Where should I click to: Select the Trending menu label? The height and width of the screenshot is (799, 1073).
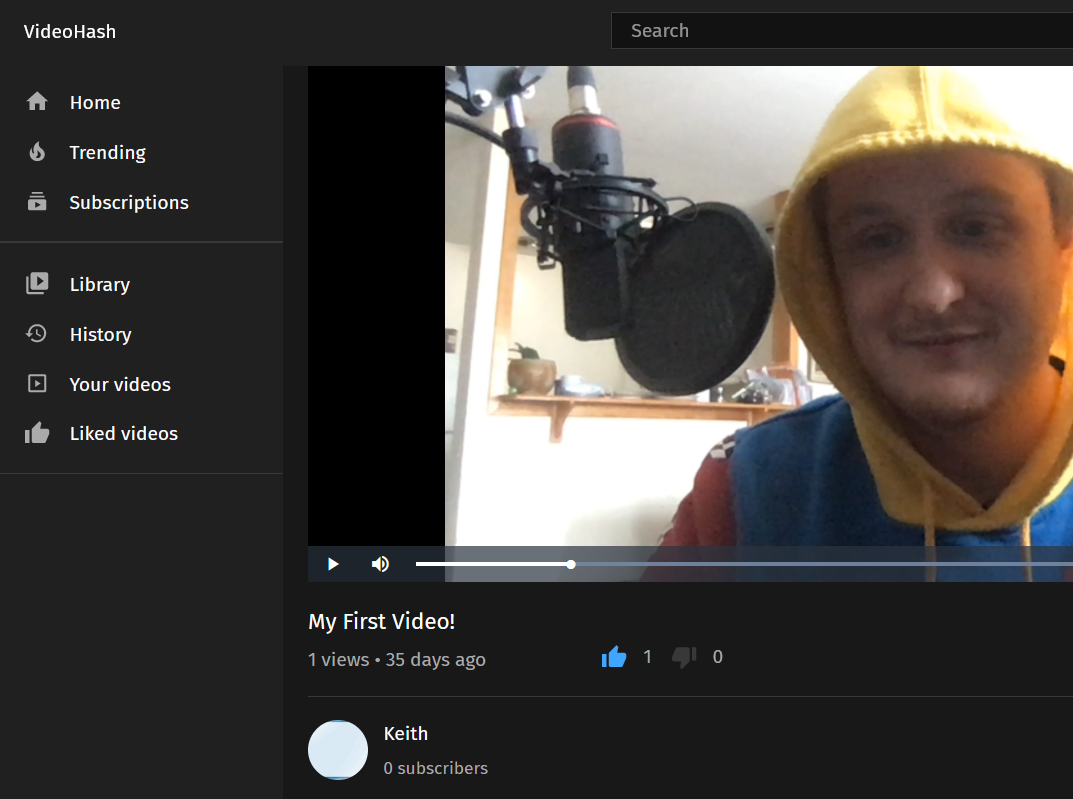coord(107,152)
